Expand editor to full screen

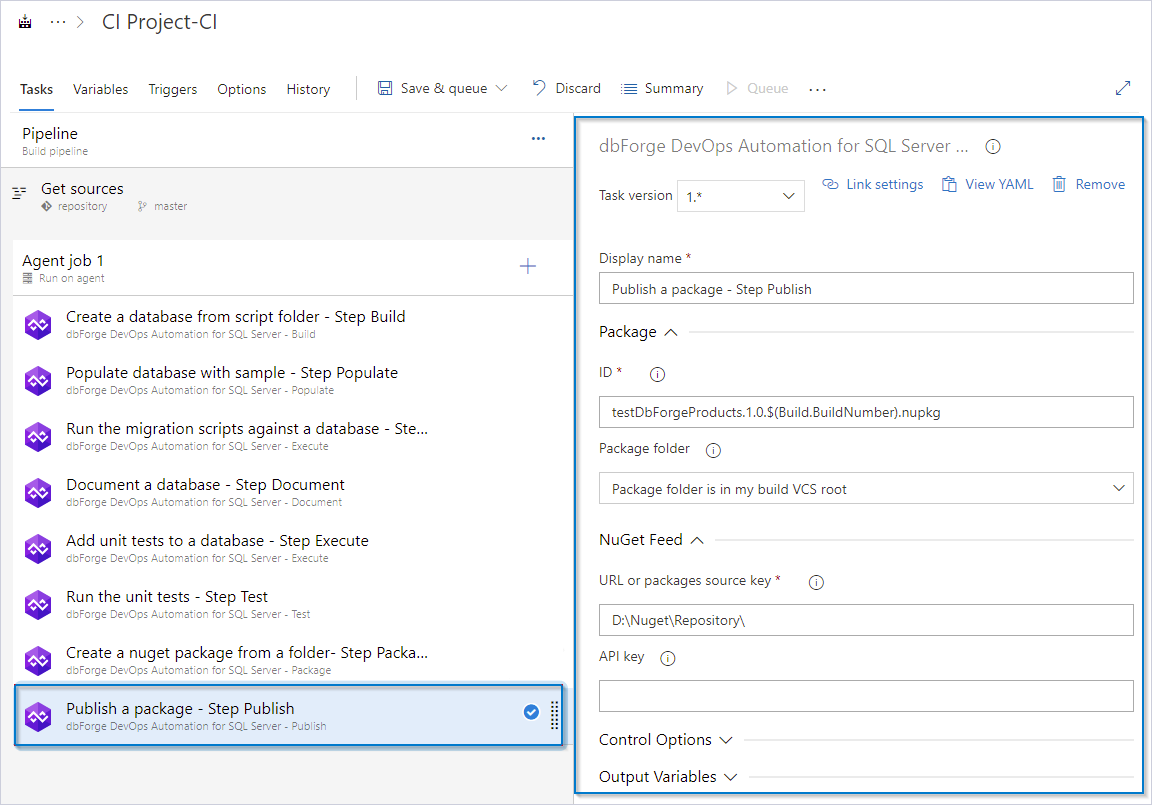coord(1123,88)
